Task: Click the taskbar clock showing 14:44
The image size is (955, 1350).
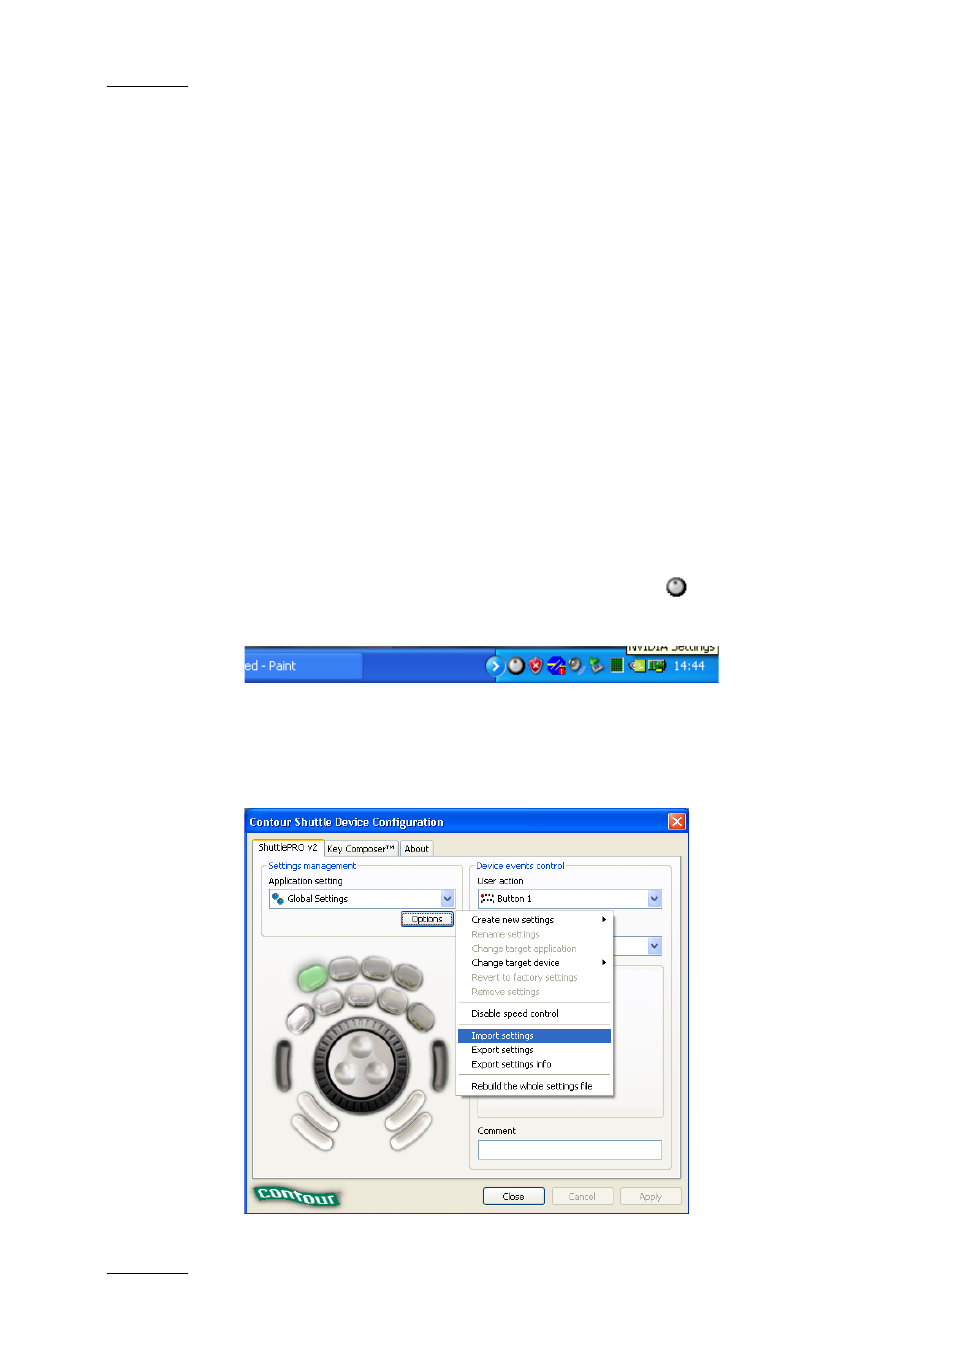Action: [x=689, y=666]
